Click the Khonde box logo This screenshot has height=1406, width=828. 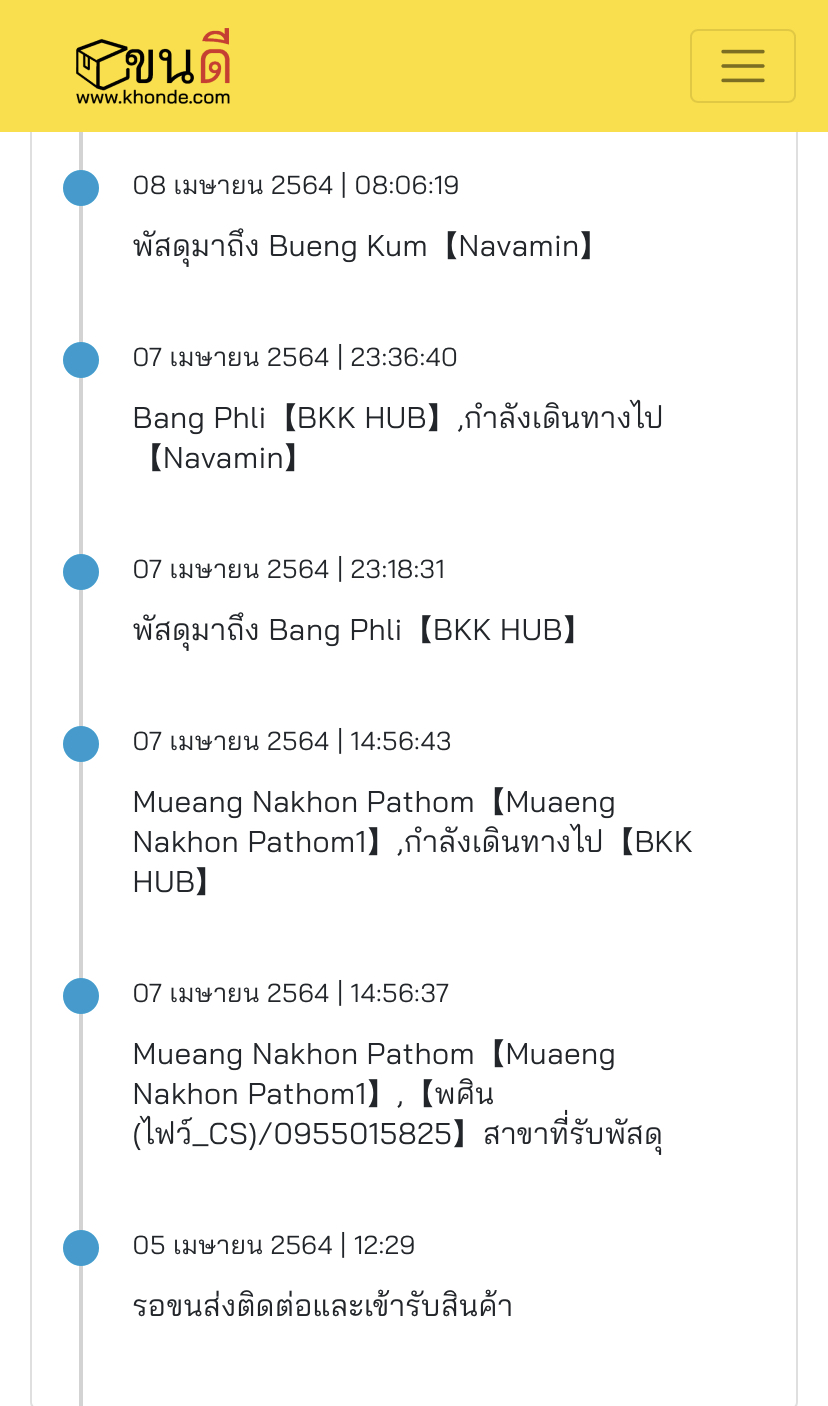(154, 62)
